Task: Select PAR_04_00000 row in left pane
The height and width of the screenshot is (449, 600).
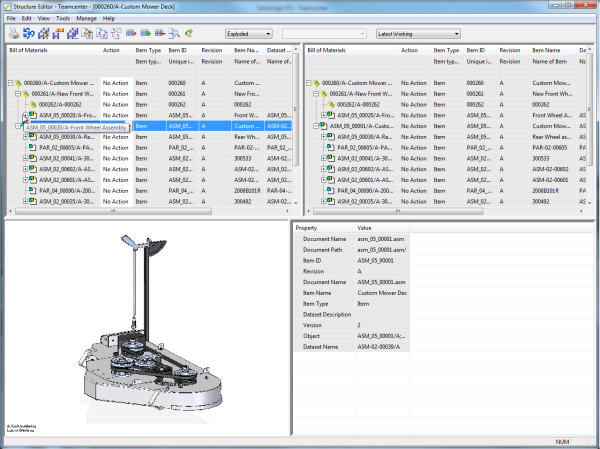Action: click(65, 189)
